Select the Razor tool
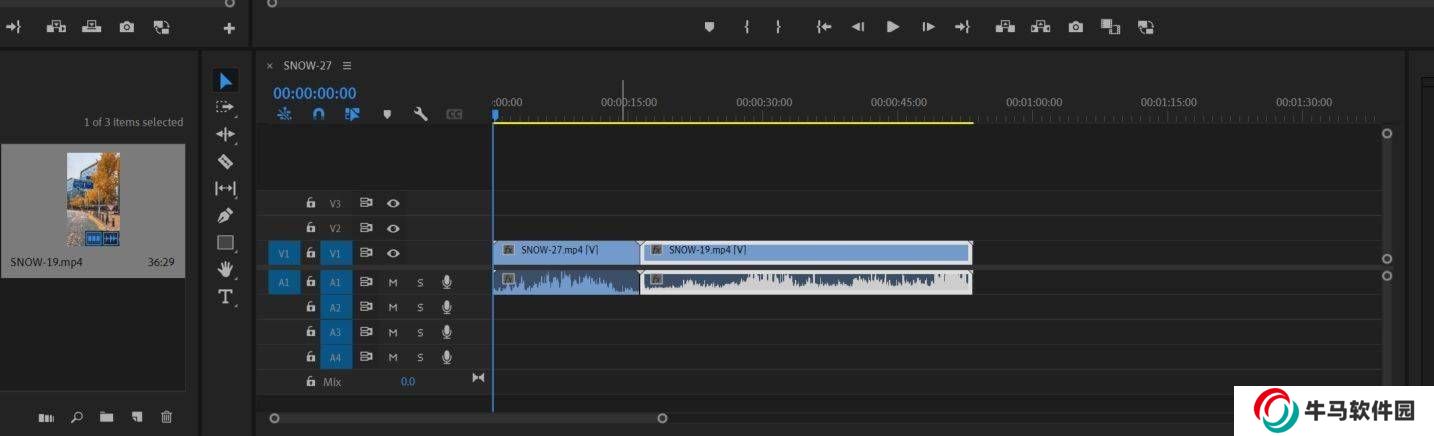The width and height of the screenshot is (1434, 436). [225, 161]
